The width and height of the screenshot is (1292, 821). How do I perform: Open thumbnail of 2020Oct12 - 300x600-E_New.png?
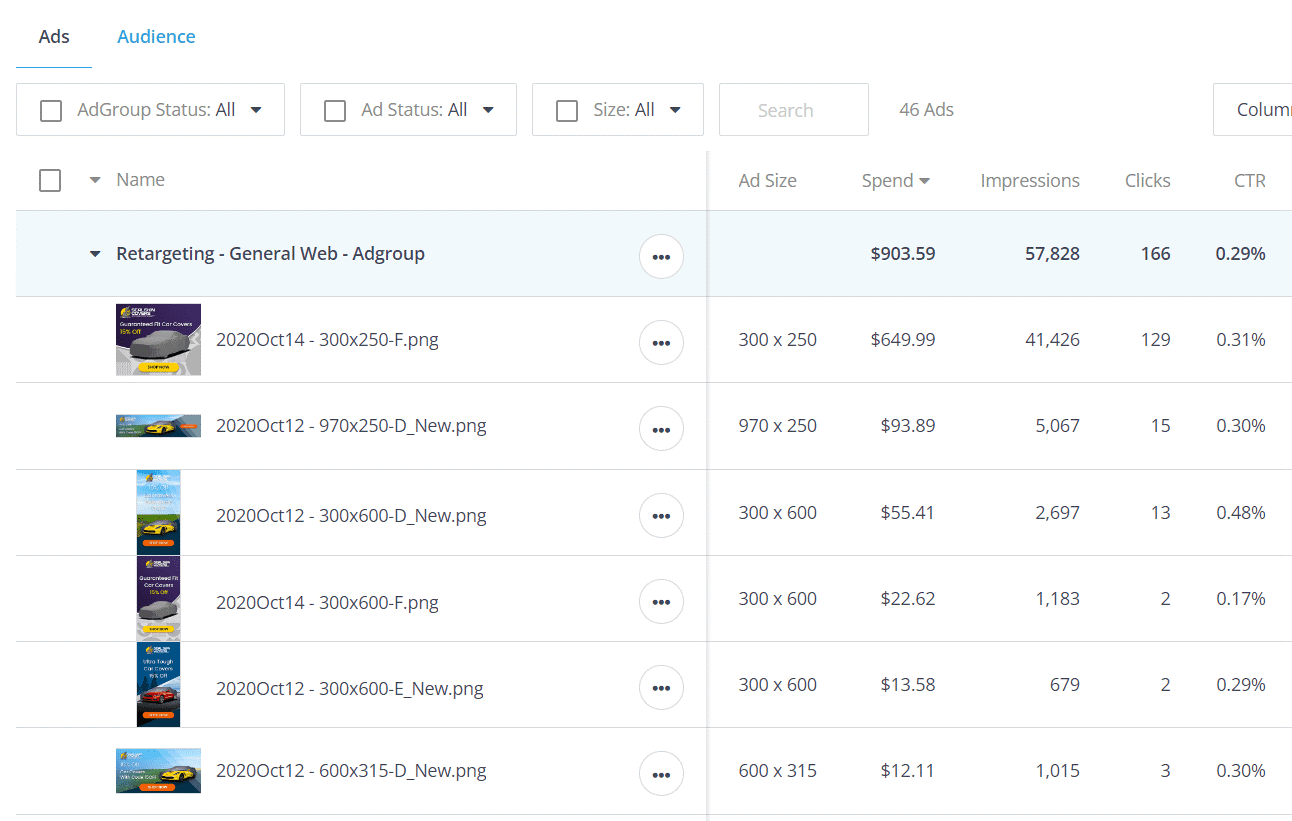tap(158, 684)
